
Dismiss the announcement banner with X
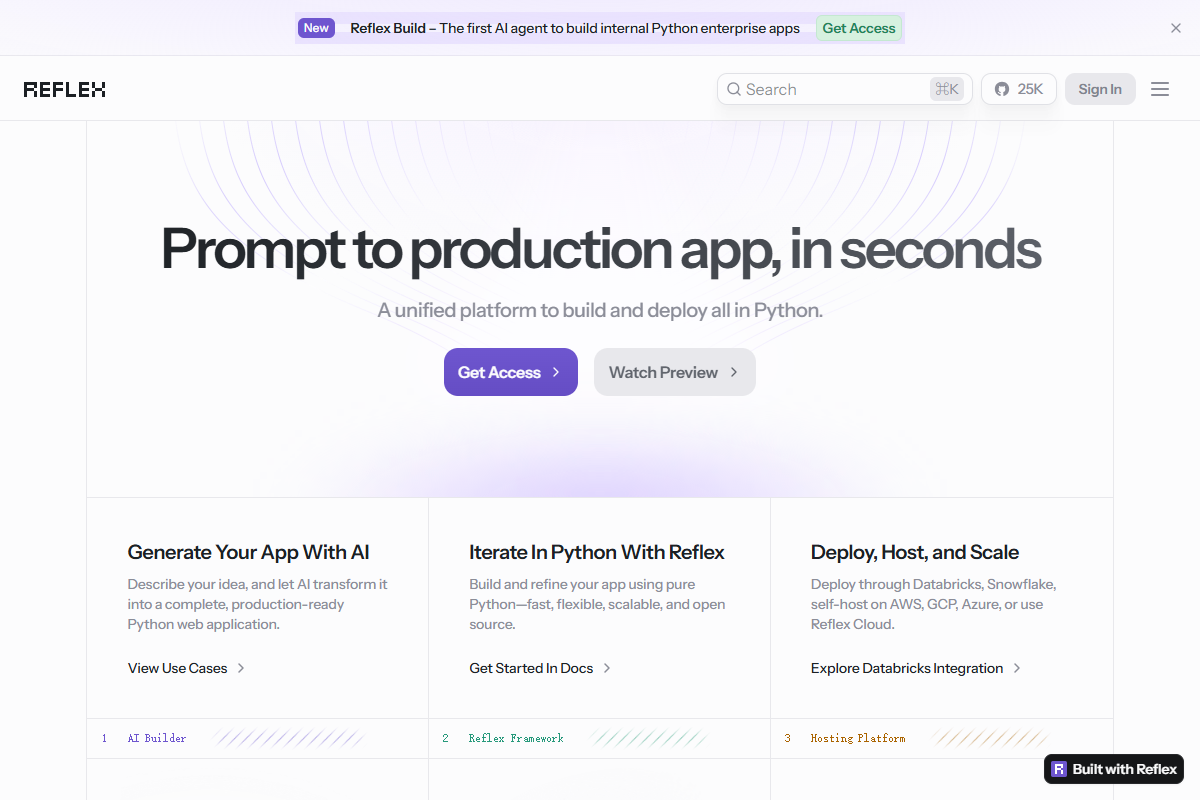pyautogui.click(x=1176, y=28)
